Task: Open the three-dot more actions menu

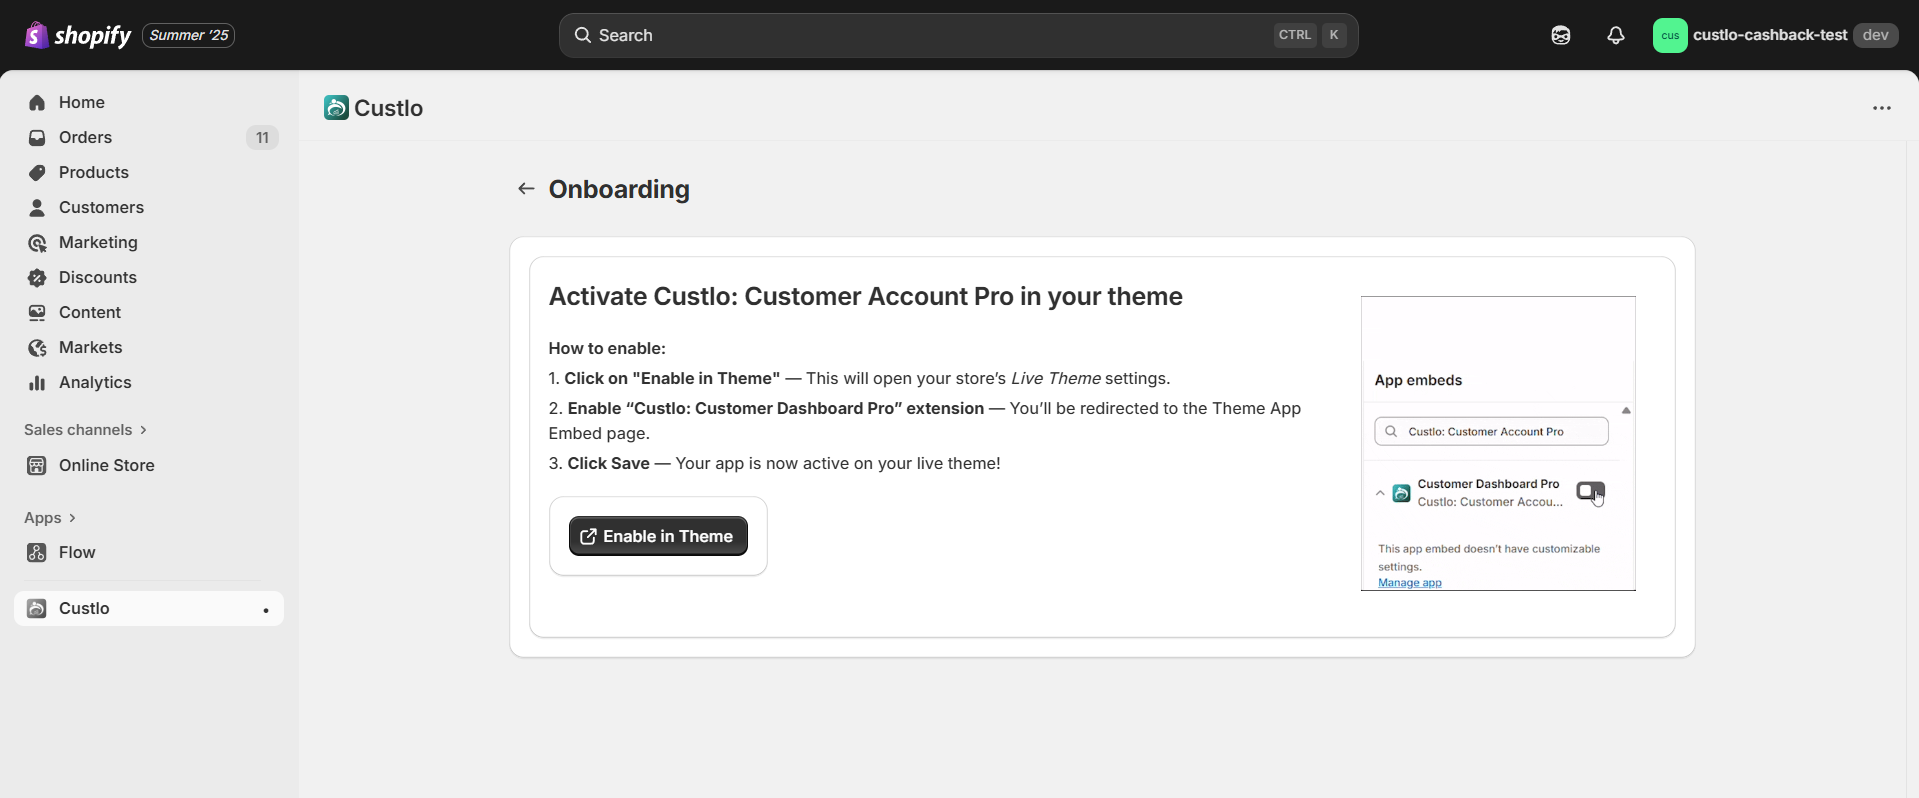Action: pos(1881,108)
